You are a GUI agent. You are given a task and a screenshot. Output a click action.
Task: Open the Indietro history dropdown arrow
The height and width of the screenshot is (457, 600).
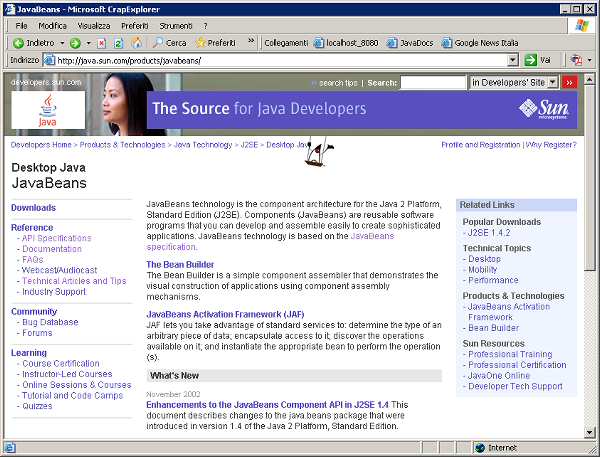62,43
